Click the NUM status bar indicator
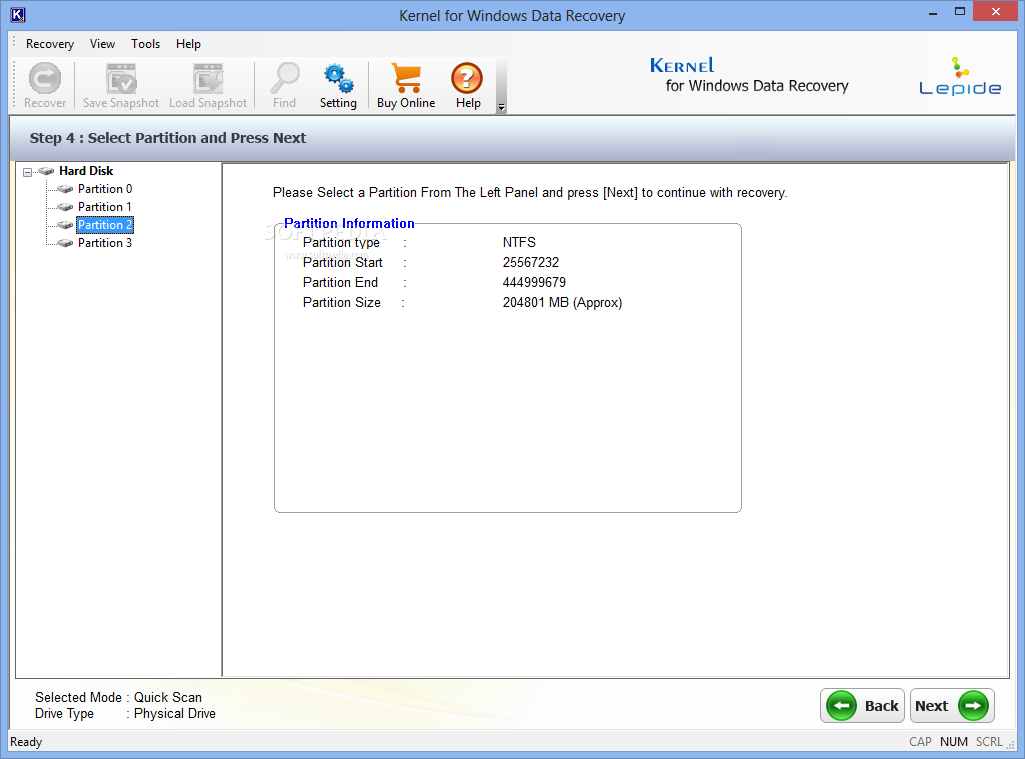 tap(954, 742)
